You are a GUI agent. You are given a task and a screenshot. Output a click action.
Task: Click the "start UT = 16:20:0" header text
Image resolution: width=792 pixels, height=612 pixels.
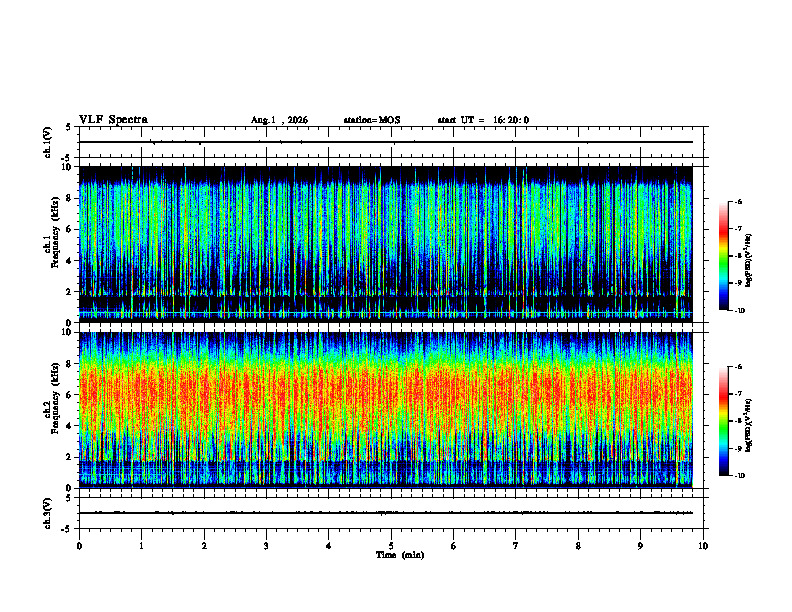(483, 120)
